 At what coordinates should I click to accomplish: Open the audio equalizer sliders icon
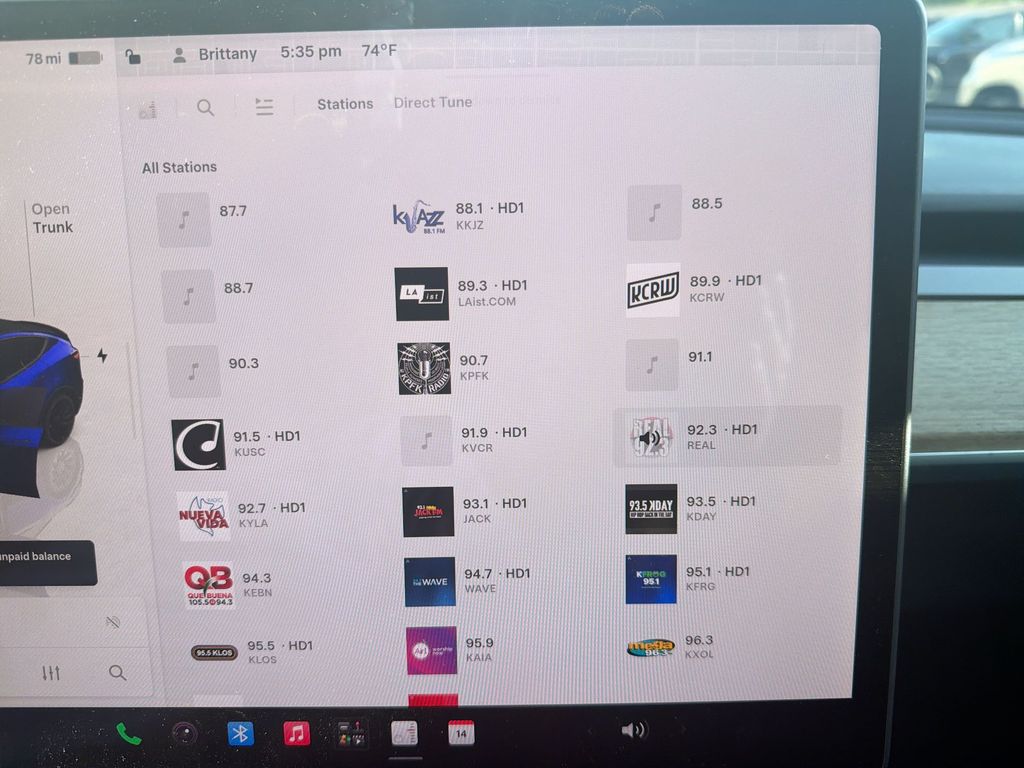[x=51, y=673]
